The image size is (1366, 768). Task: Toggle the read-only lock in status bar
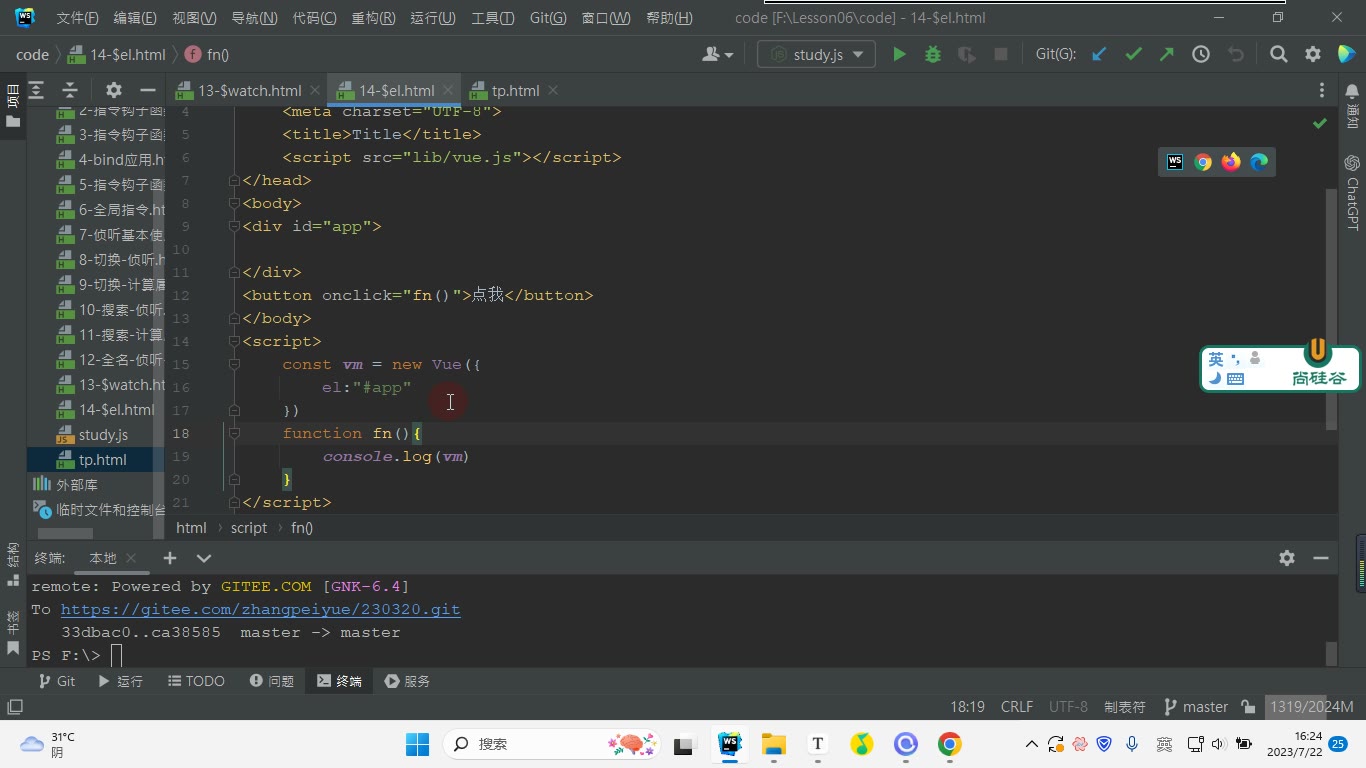click(1248, 707)
